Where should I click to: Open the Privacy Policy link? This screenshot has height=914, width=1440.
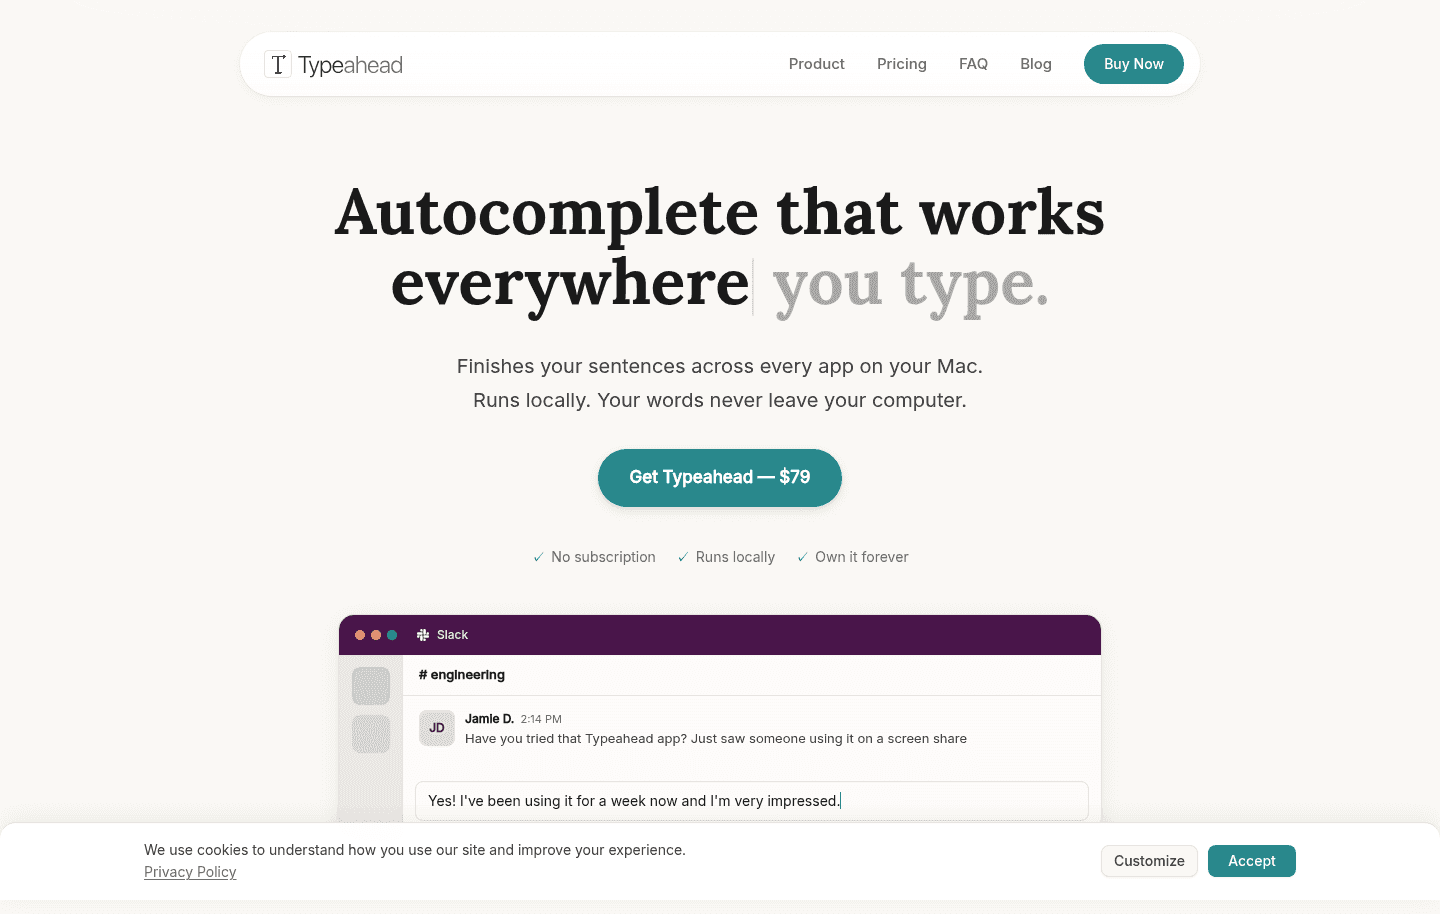point(190,872)
